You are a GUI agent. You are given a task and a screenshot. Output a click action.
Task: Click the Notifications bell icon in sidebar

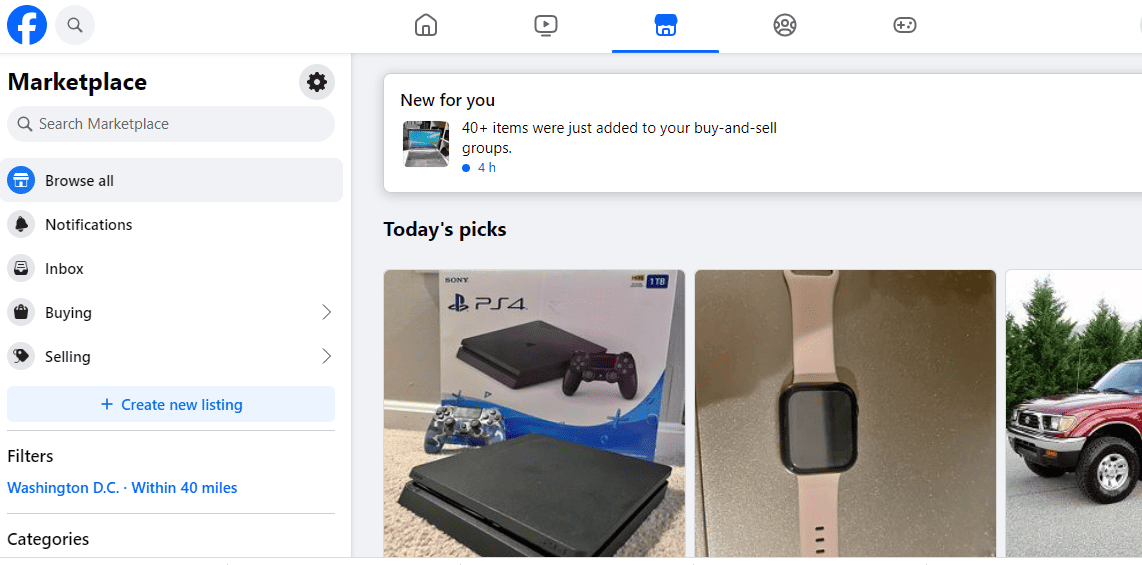pos(21,224)
